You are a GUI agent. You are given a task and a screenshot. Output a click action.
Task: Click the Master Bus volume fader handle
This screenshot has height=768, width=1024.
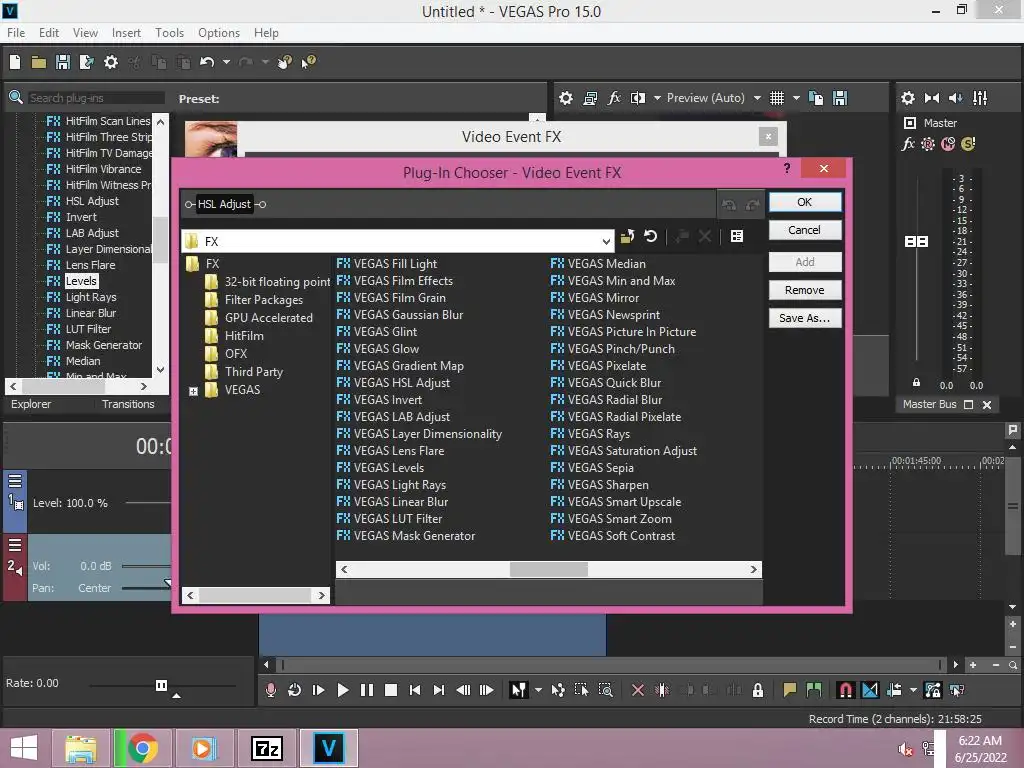(916, 242)
